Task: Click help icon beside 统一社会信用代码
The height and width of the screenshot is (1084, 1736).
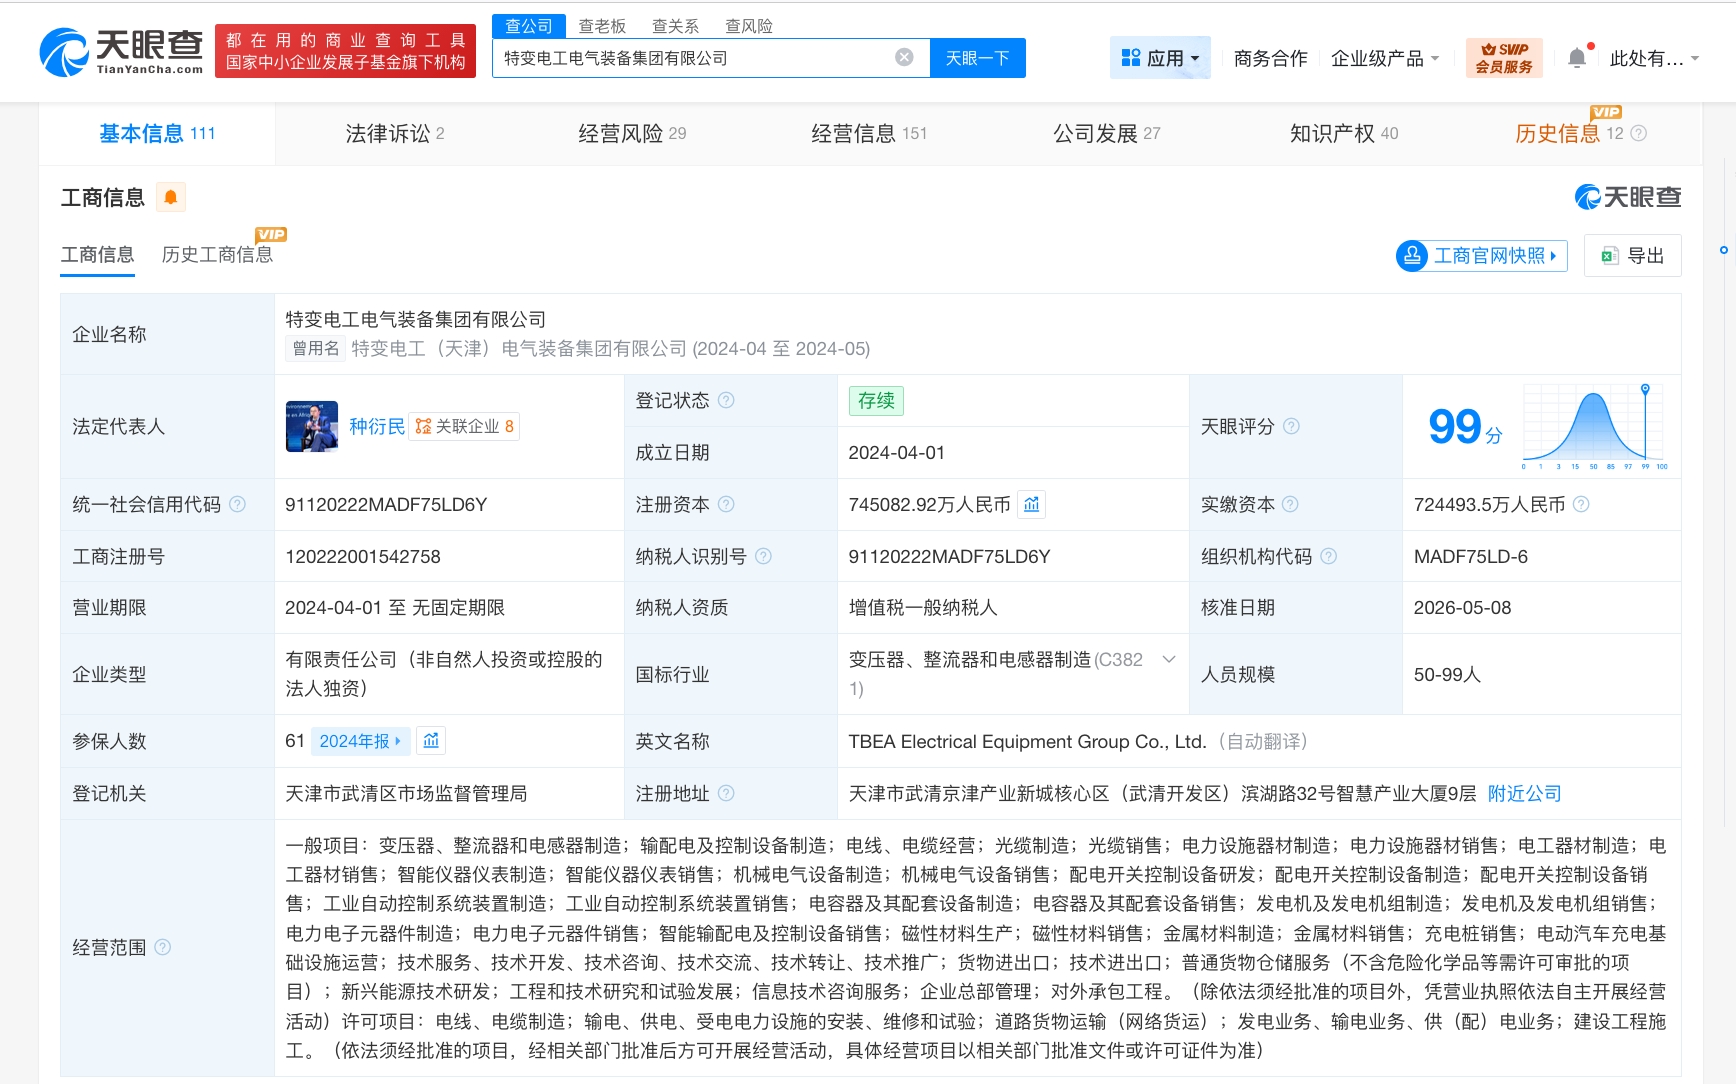Action: point(237,504)
